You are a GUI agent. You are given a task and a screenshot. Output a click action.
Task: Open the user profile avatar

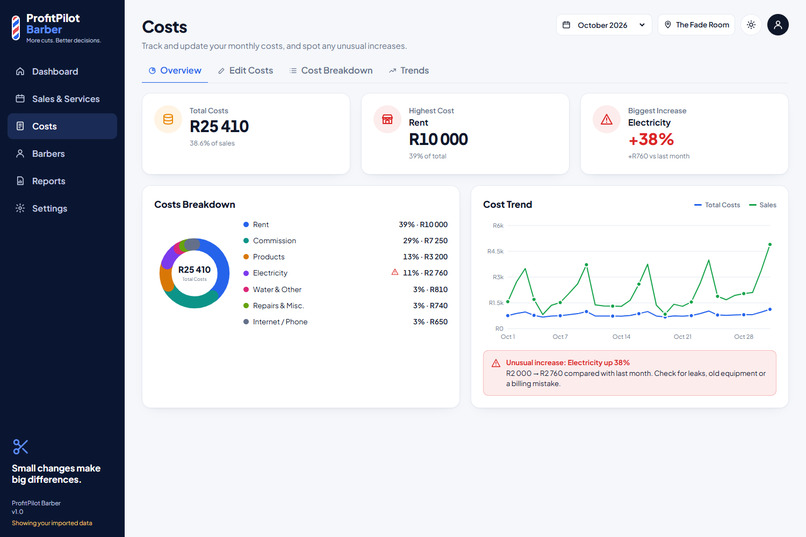tap(778, 25)
